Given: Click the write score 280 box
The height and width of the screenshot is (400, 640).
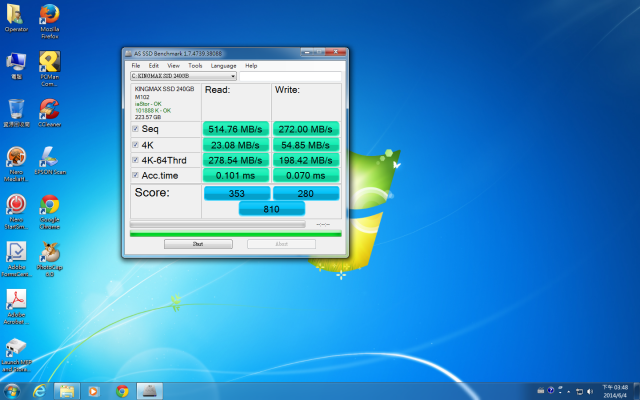Looking at the screenshot, I should [x=306, y=193].
